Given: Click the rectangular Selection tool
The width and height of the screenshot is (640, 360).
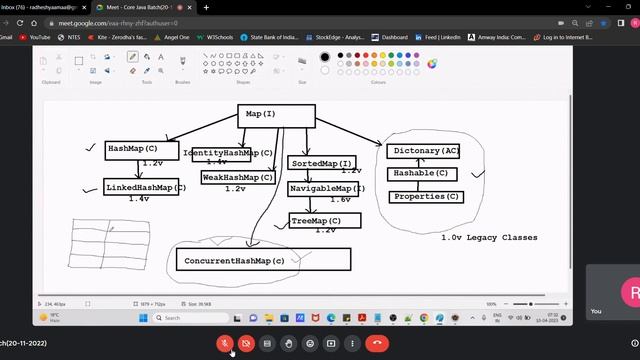Looking at the screenshot, I should tap(79, 61).
